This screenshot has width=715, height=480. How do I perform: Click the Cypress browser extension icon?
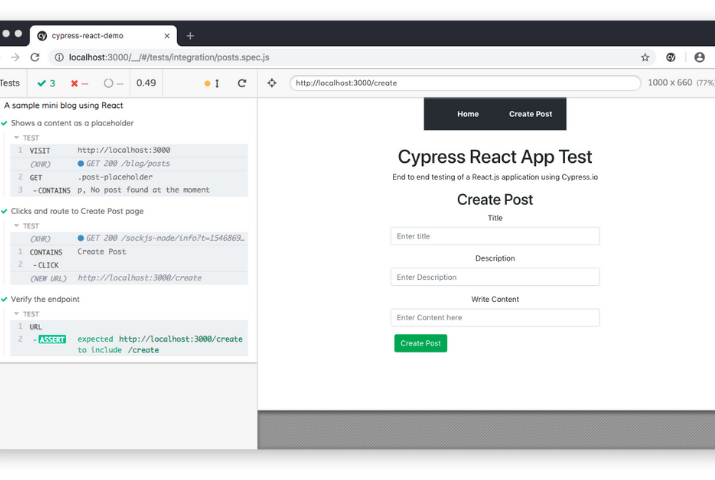pos(671,58)
